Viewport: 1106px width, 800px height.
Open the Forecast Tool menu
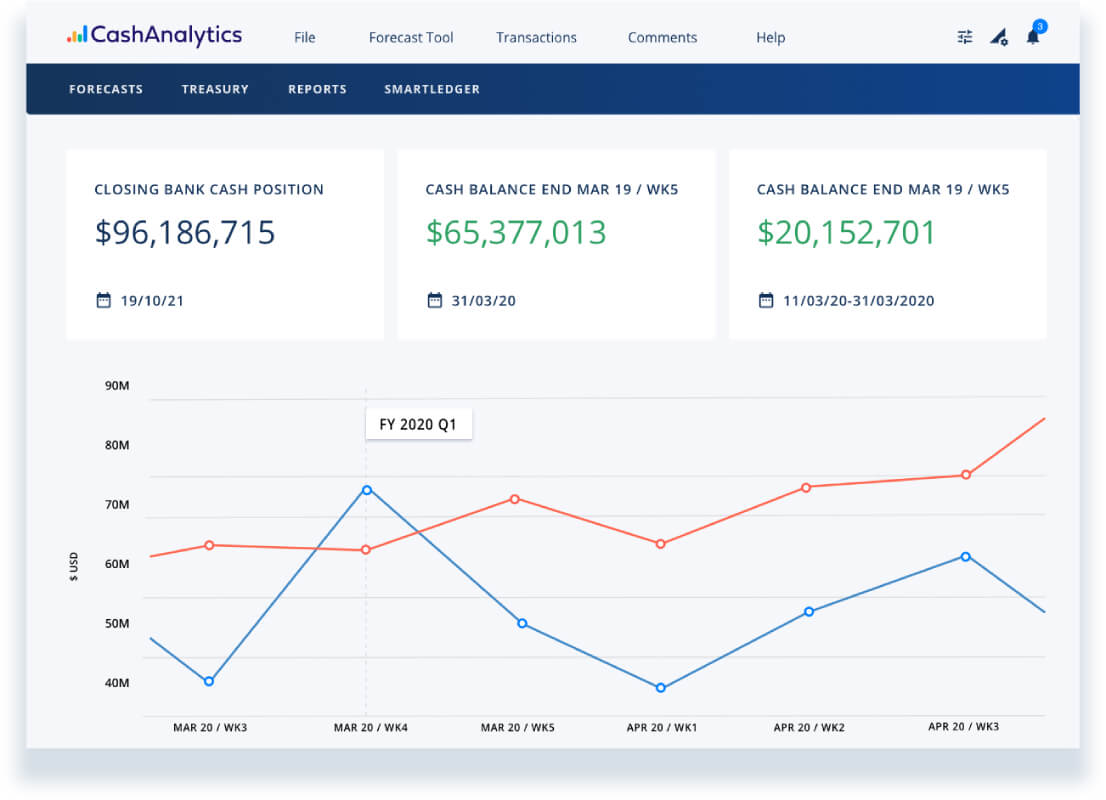click(x=411, y=37)
